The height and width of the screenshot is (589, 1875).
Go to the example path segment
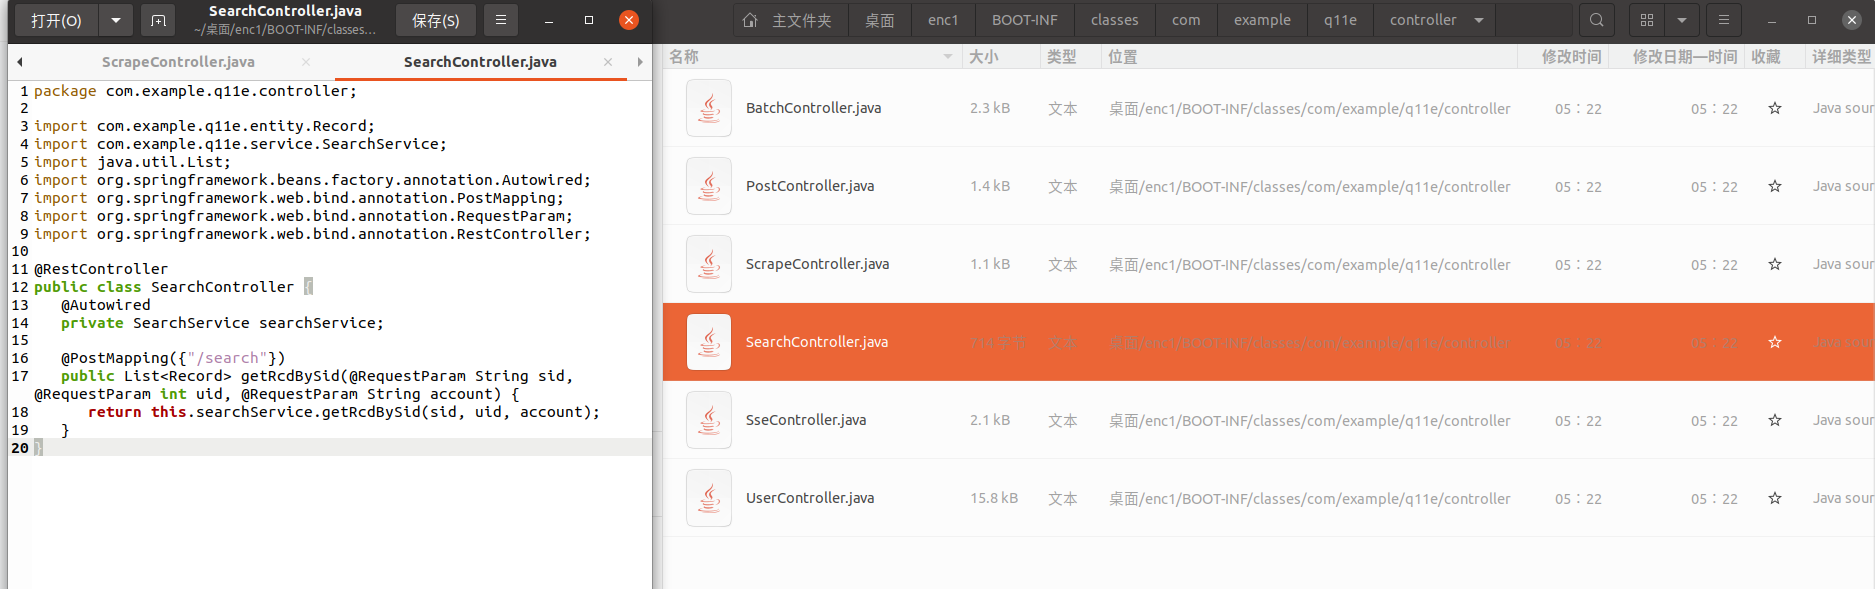tap(1262, 20)
